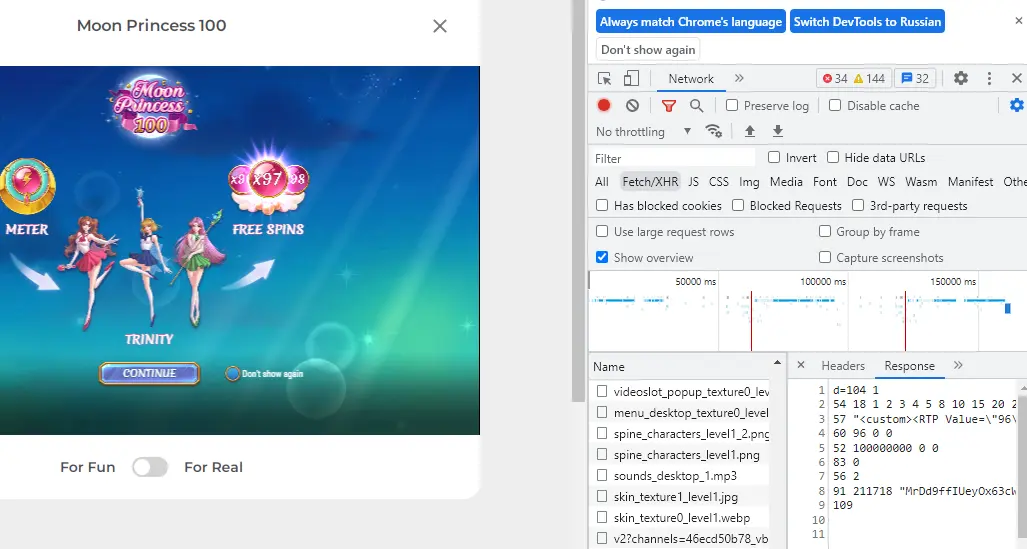Stop recording network log red button
This screenshot has height=549, width=1027.
604,105
